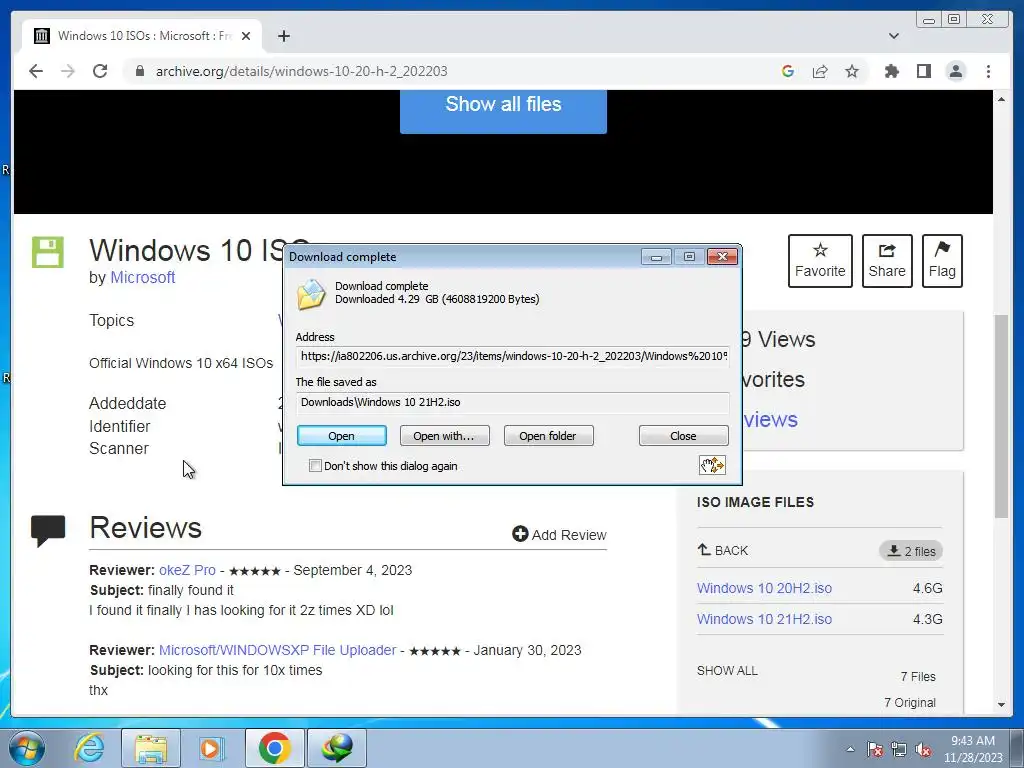Click the Open with... button
The width and height of the screenshot is (1024, 768).
pyautogui.click(x=444, y=436)
